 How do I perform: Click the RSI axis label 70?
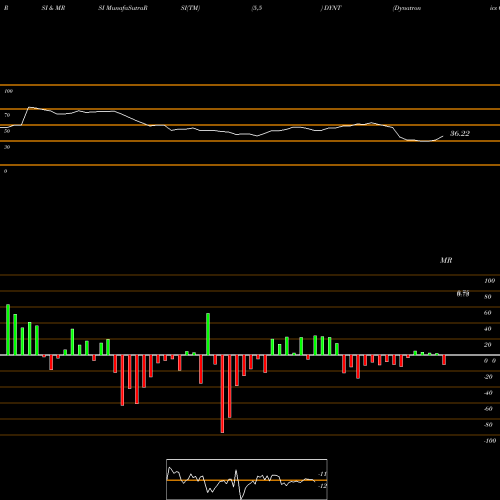tap(7, 115)
